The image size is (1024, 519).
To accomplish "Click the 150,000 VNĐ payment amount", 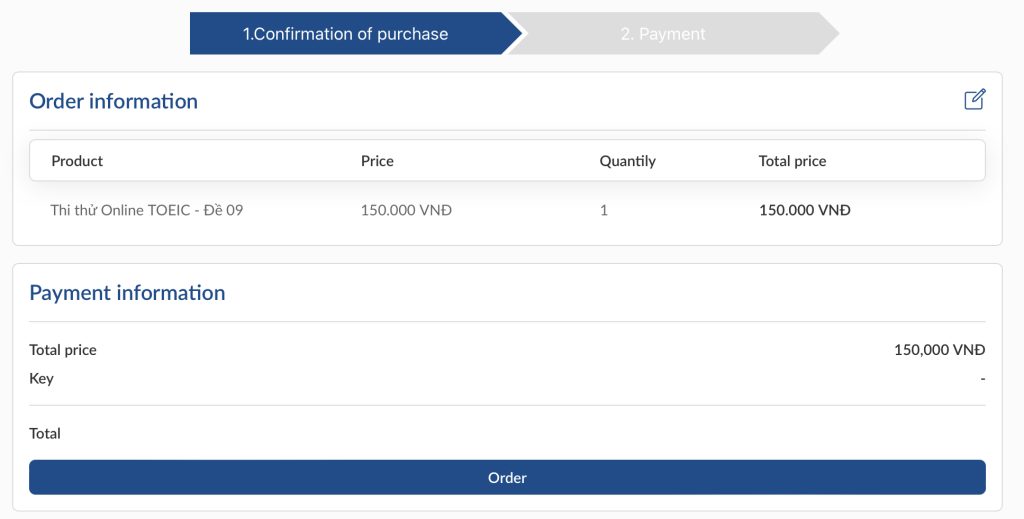I will 939,350.
